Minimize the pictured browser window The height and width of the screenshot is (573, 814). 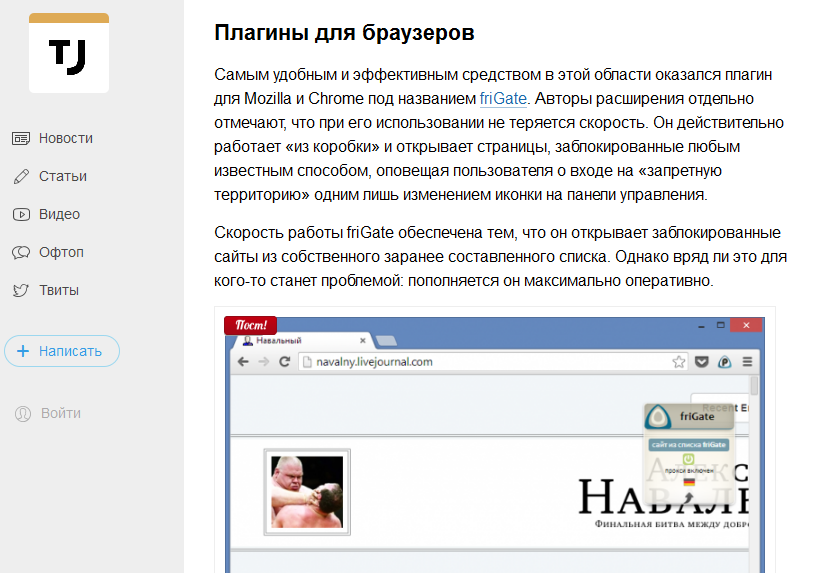(x=701, y=325)
